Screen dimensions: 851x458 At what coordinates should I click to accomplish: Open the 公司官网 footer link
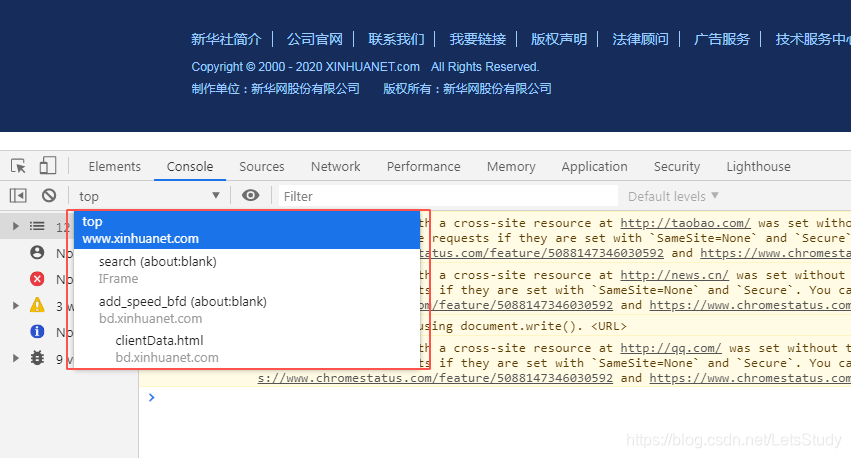315,39
